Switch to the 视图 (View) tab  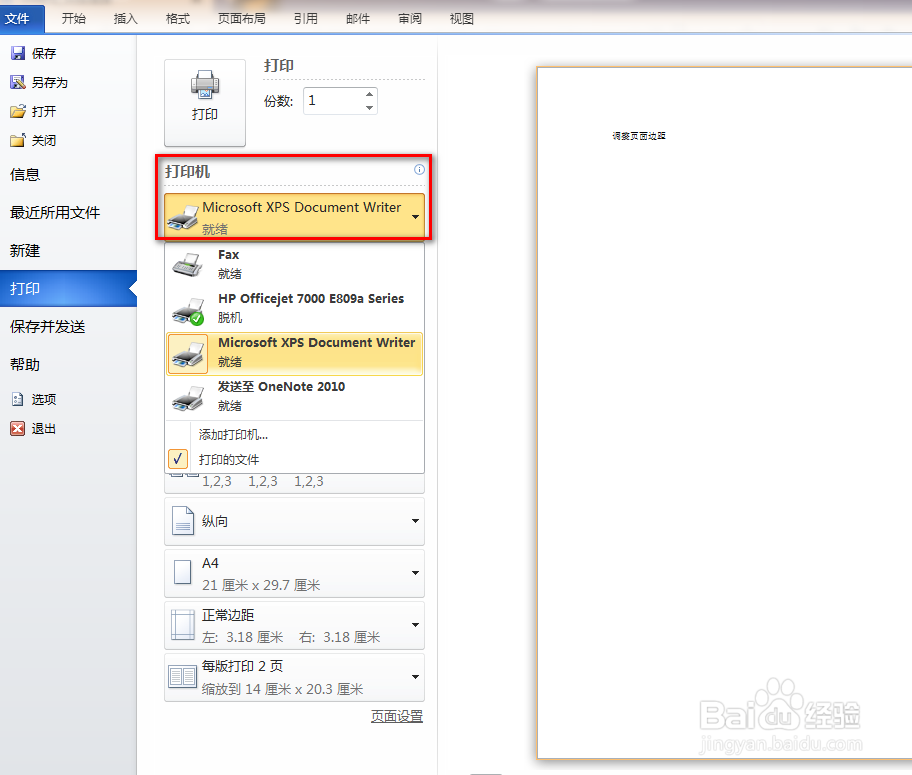pyautogui.click(x=462, y=19)
